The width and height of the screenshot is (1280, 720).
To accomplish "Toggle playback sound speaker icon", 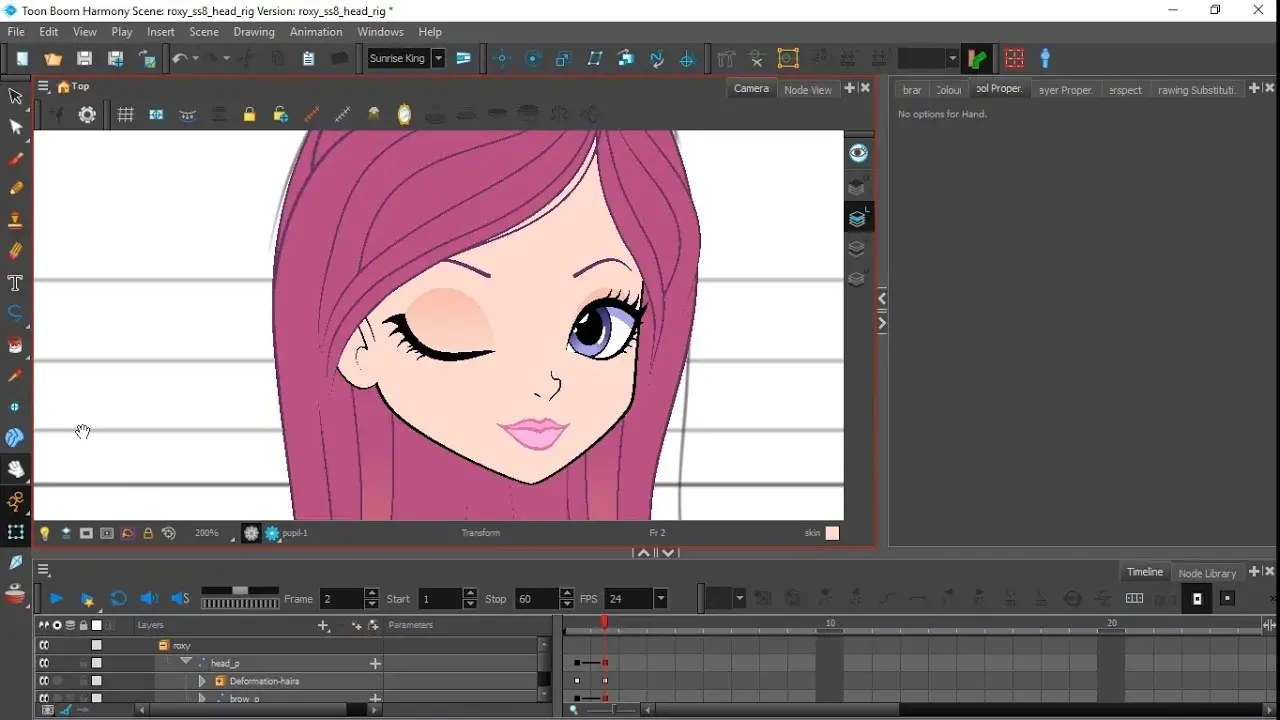I will tap(149, 599).
